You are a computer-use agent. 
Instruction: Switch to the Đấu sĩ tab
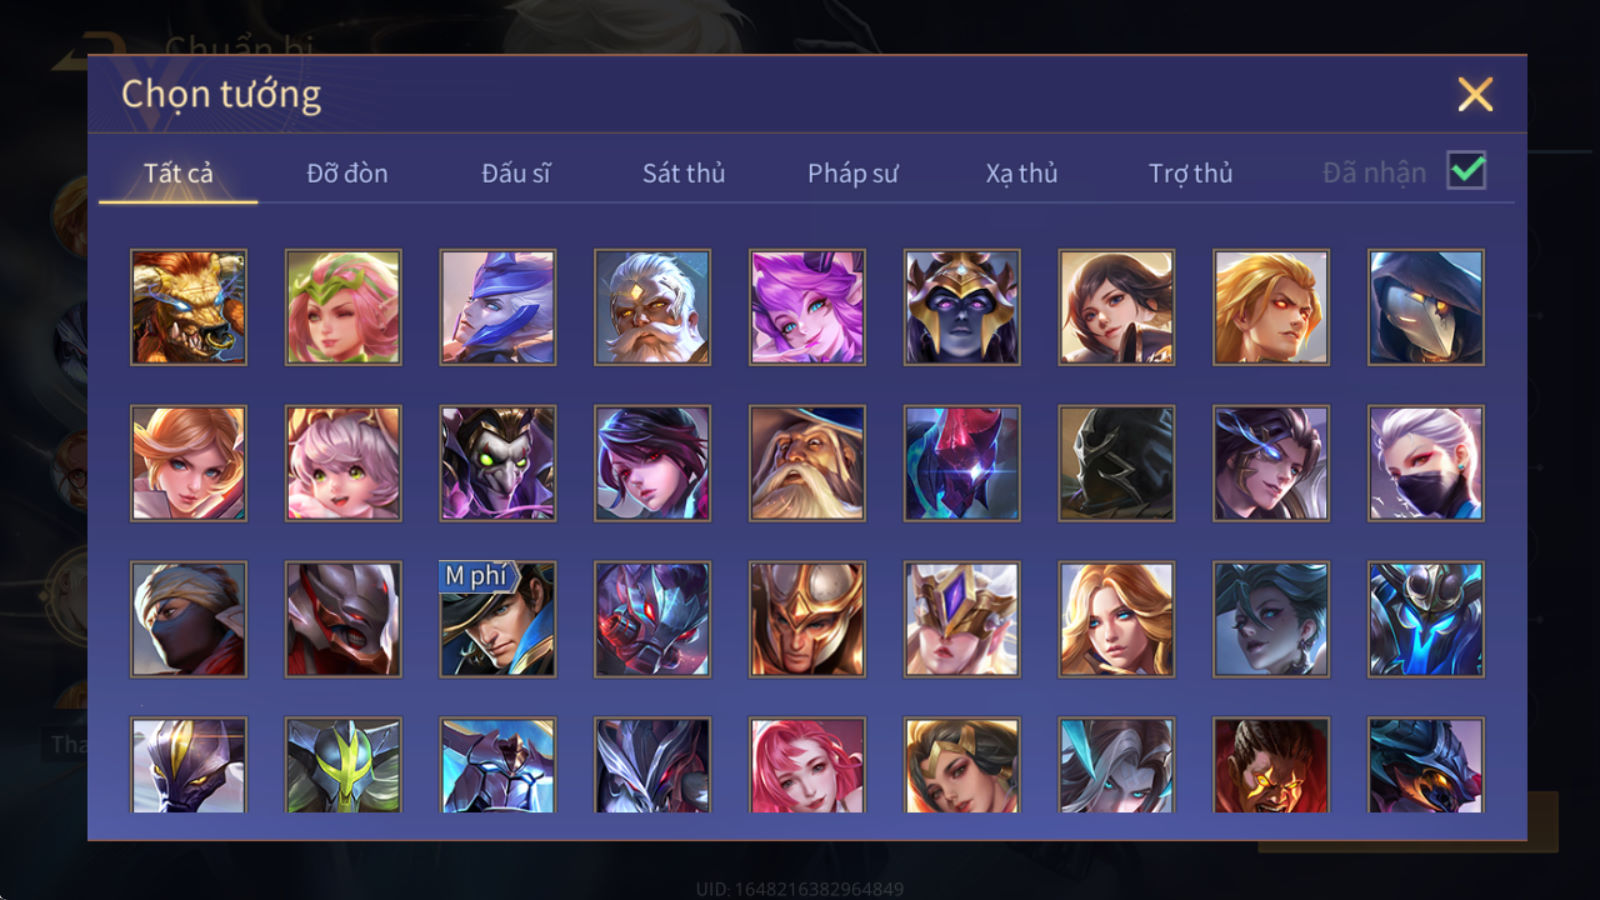pyautogui.click(x=516, y=173)
